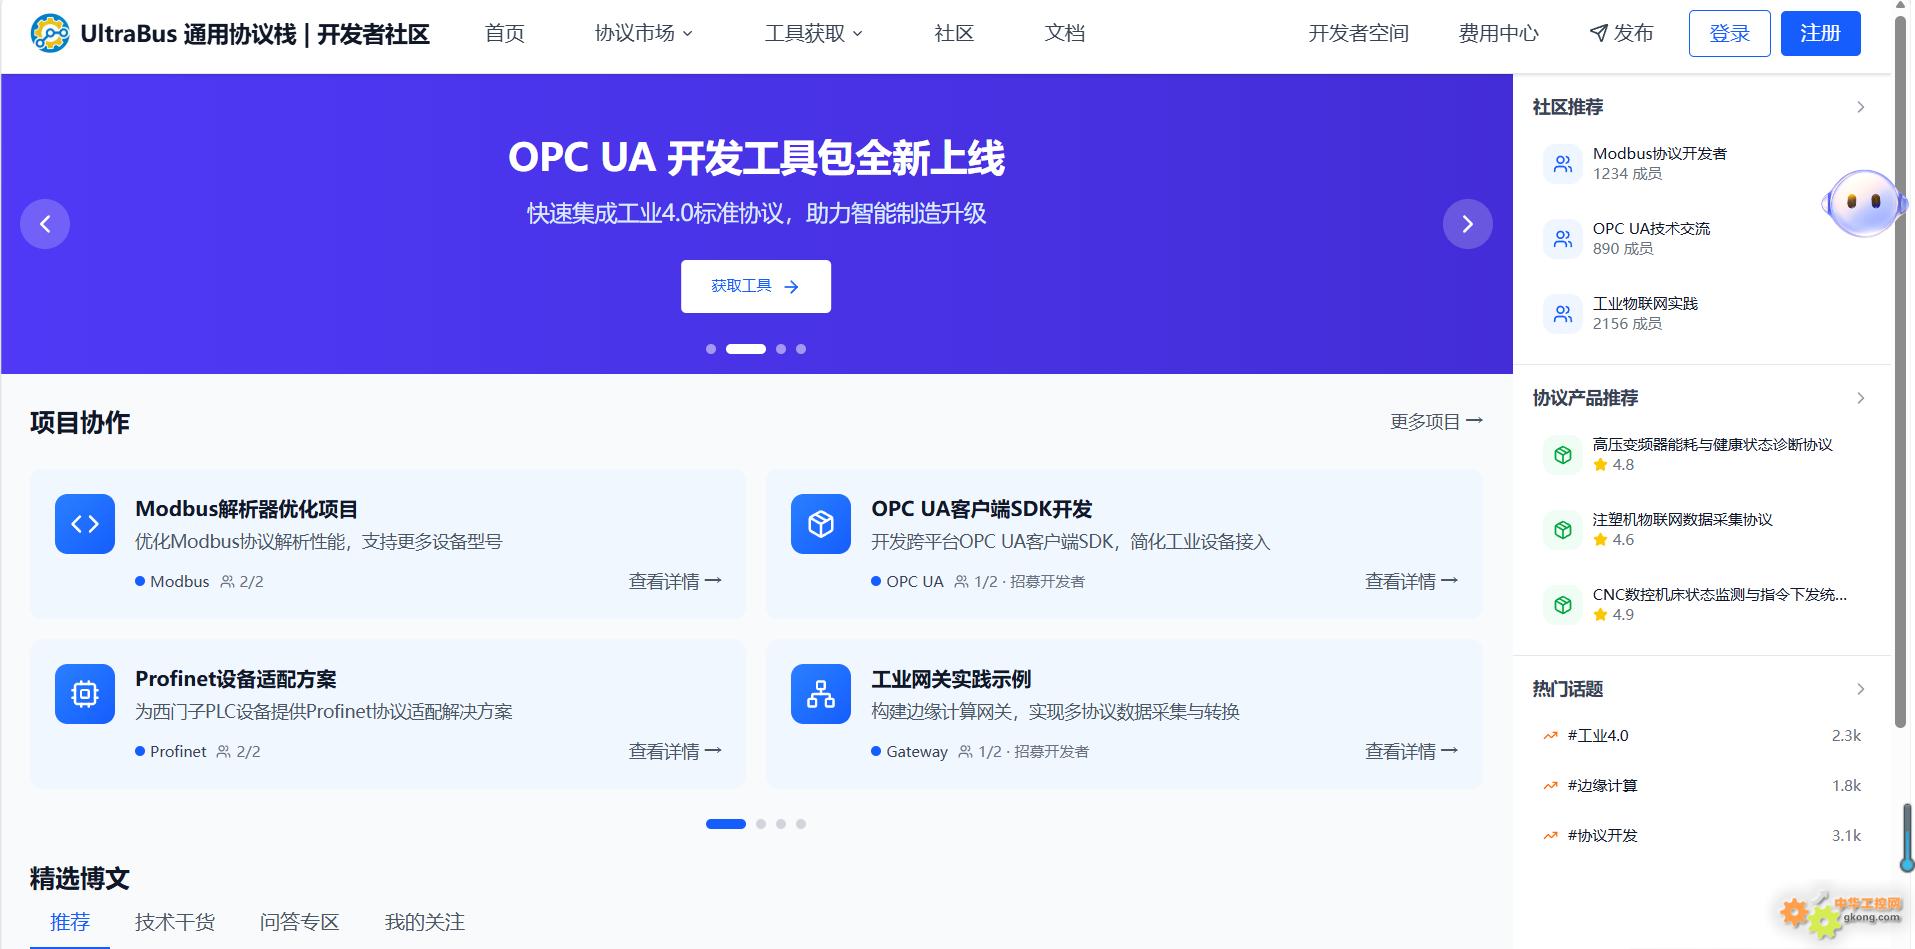Click the 登录 button

[1730, 34]
